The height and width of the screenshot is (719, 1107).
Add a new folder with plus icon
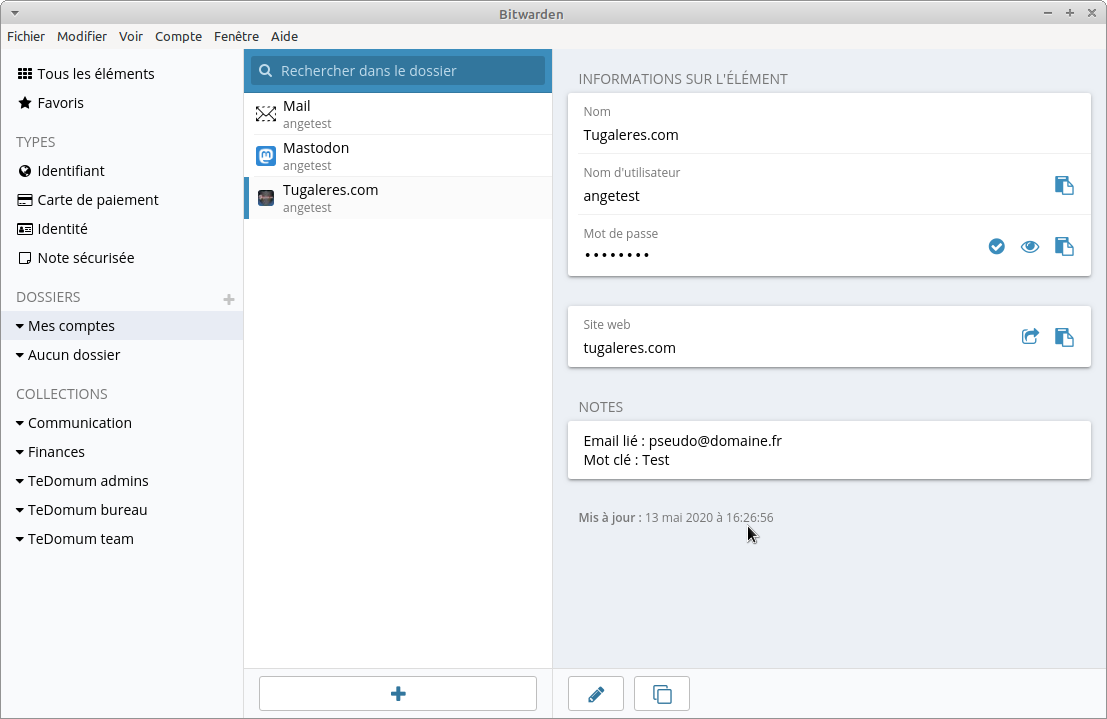[229, 299]
